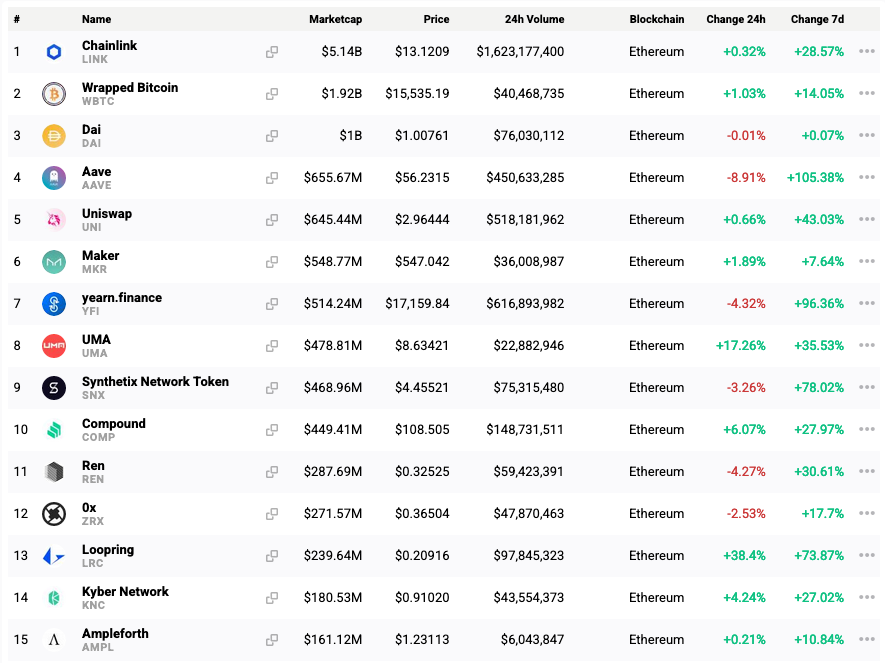The width and height of the screenshot is (885, 663).
Task: Click the Synthetix logo icon
Action: coord(54,388)
